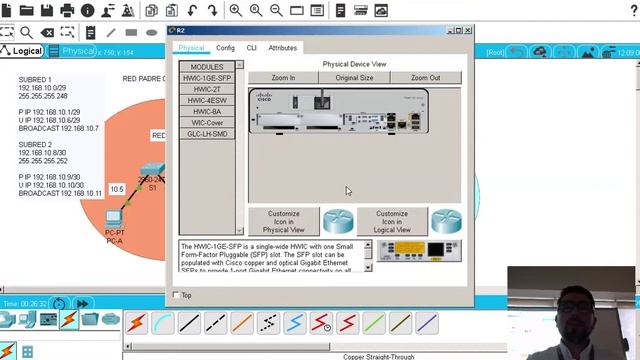Image resolution: width=640 pixels, height=360 pixels.
Task: Open the drawing palette rectangle icon
Action: [x=297, y=10]
